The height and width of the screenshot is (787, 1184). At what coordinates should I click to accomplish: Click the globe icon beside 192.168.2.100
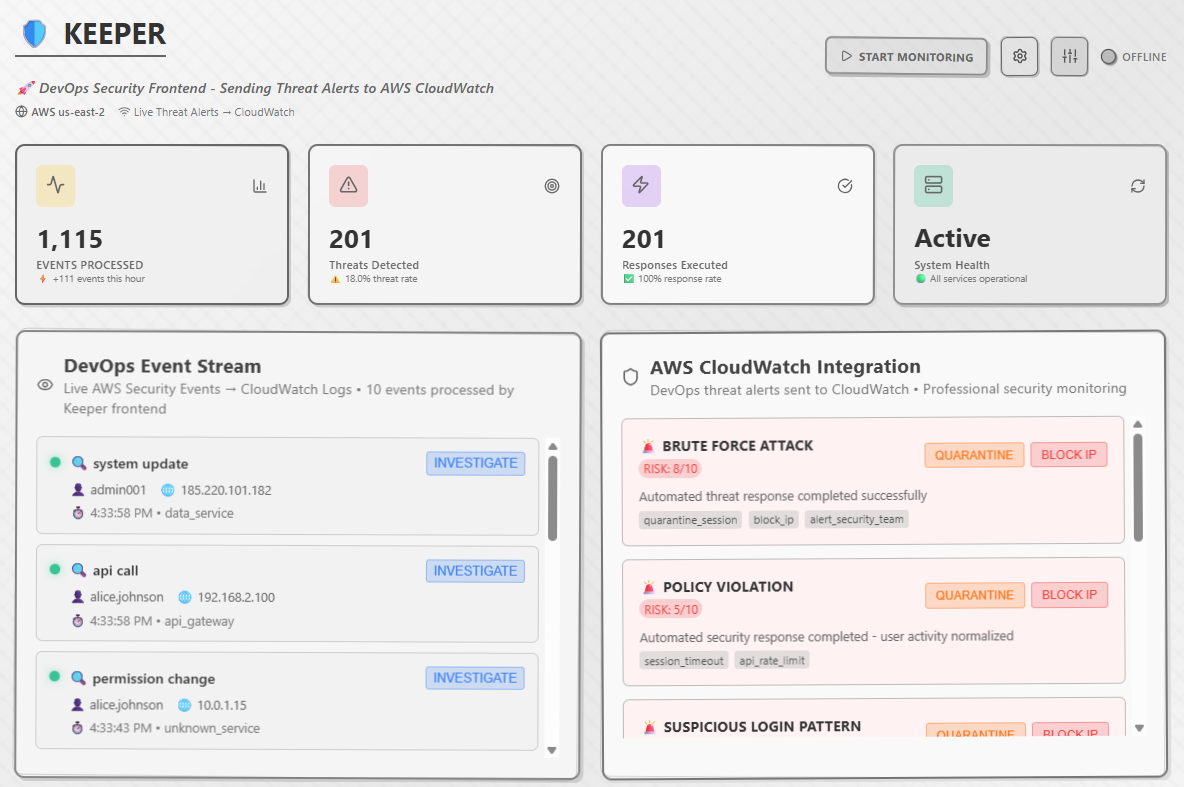185,597
